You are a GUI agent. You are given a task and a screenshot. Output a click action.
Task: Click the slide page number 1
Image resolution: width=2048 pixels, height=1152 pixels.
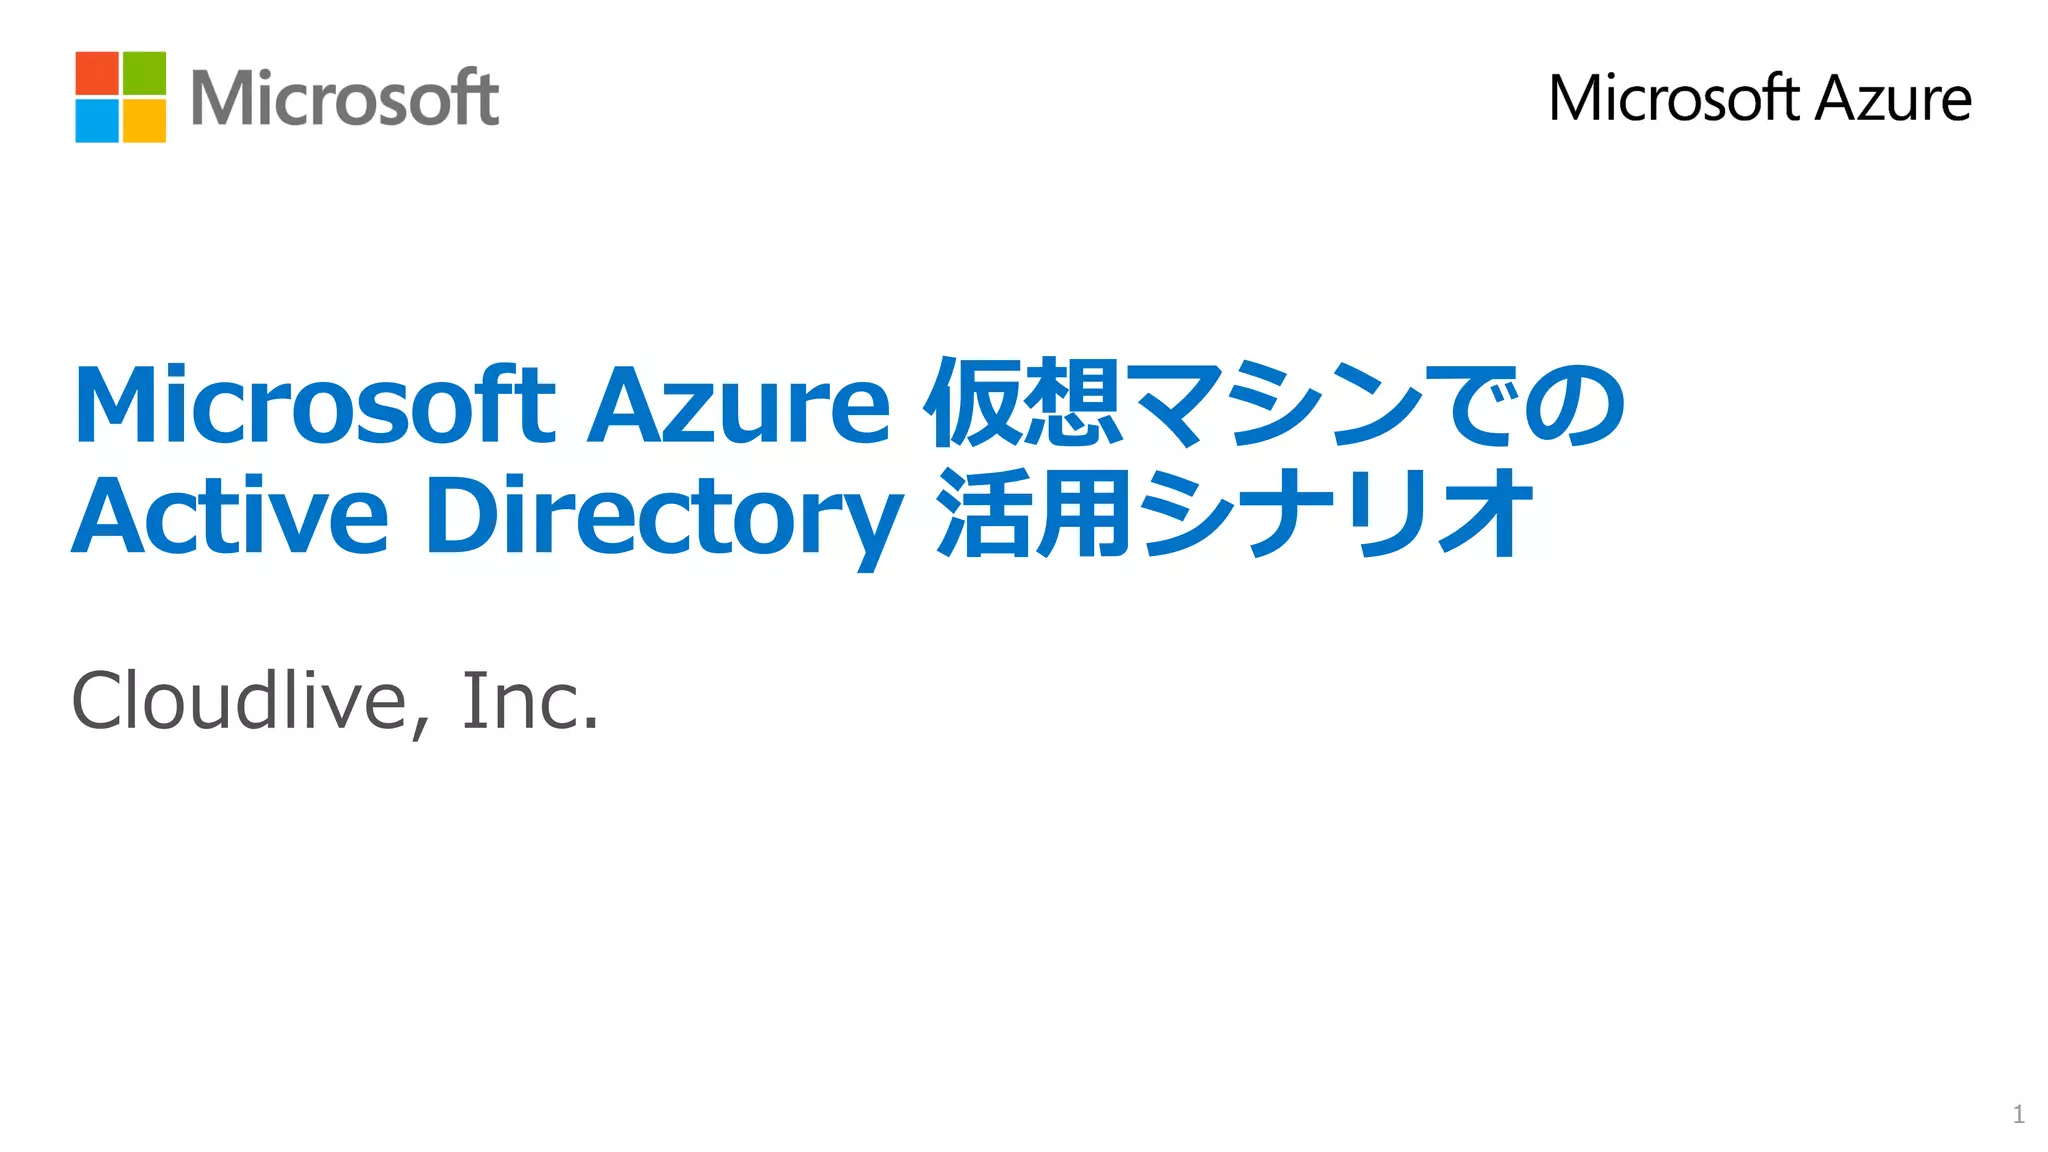point(2018,1114)
